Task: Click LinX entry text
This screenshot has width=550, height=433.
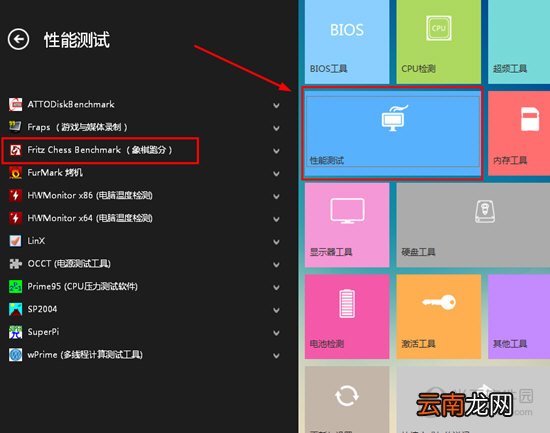Action: point(36,241)
